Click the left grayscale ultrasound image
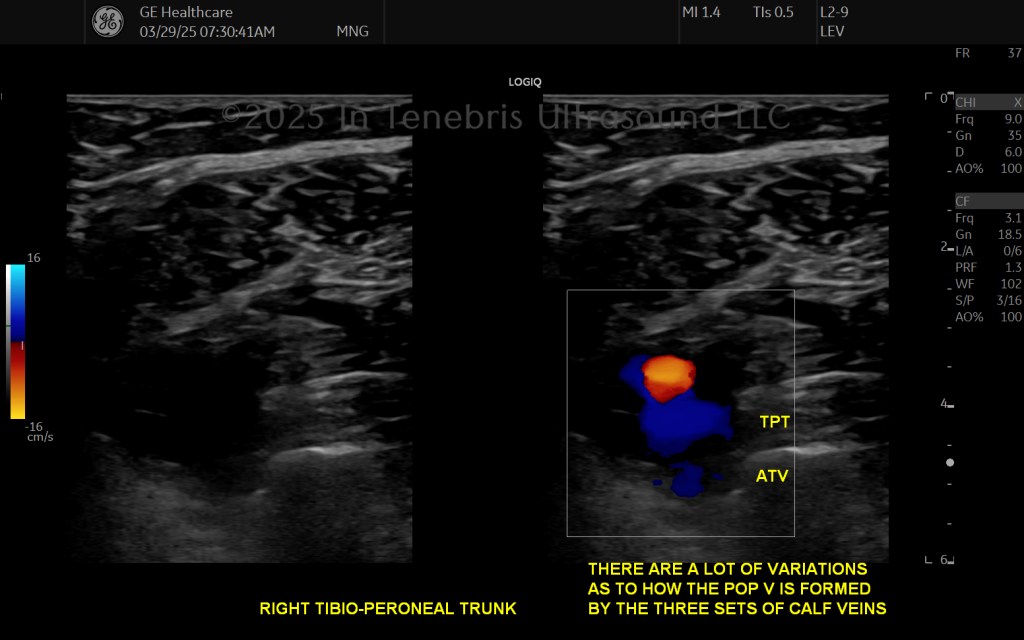 coord(240,328)
